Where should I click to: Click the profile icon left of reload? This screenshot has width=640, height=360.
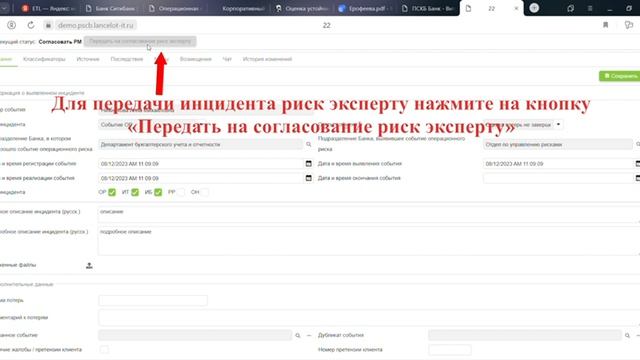pyautogui.click(x=11, y=25)
